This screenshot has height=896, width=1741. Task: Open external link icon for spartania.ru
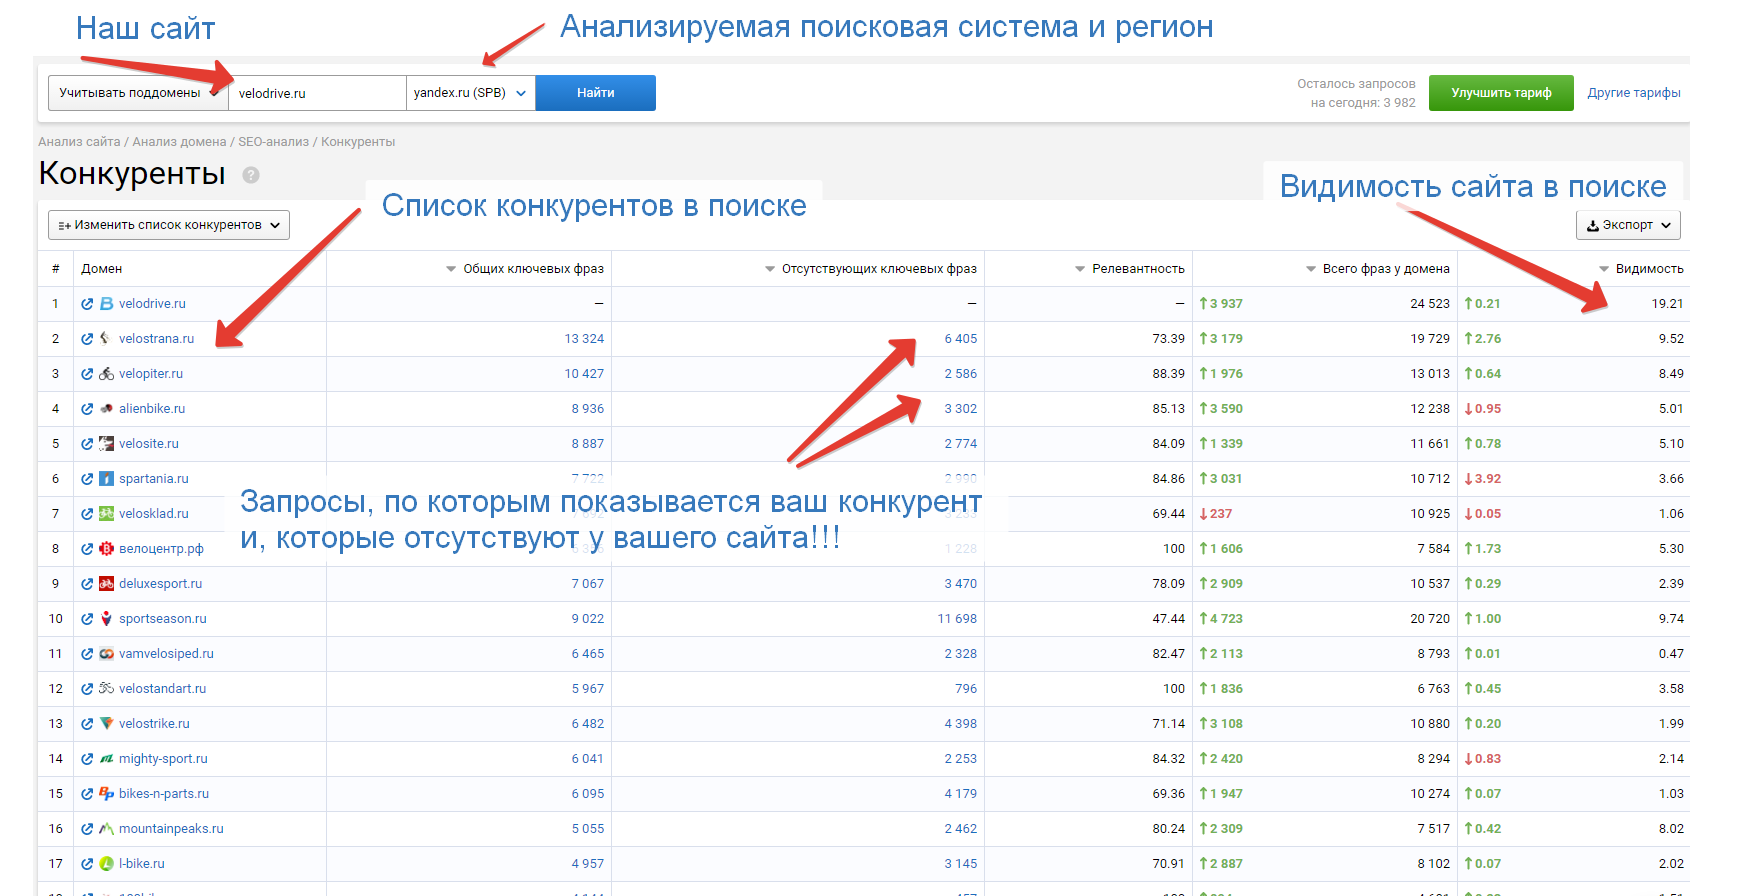87,479
